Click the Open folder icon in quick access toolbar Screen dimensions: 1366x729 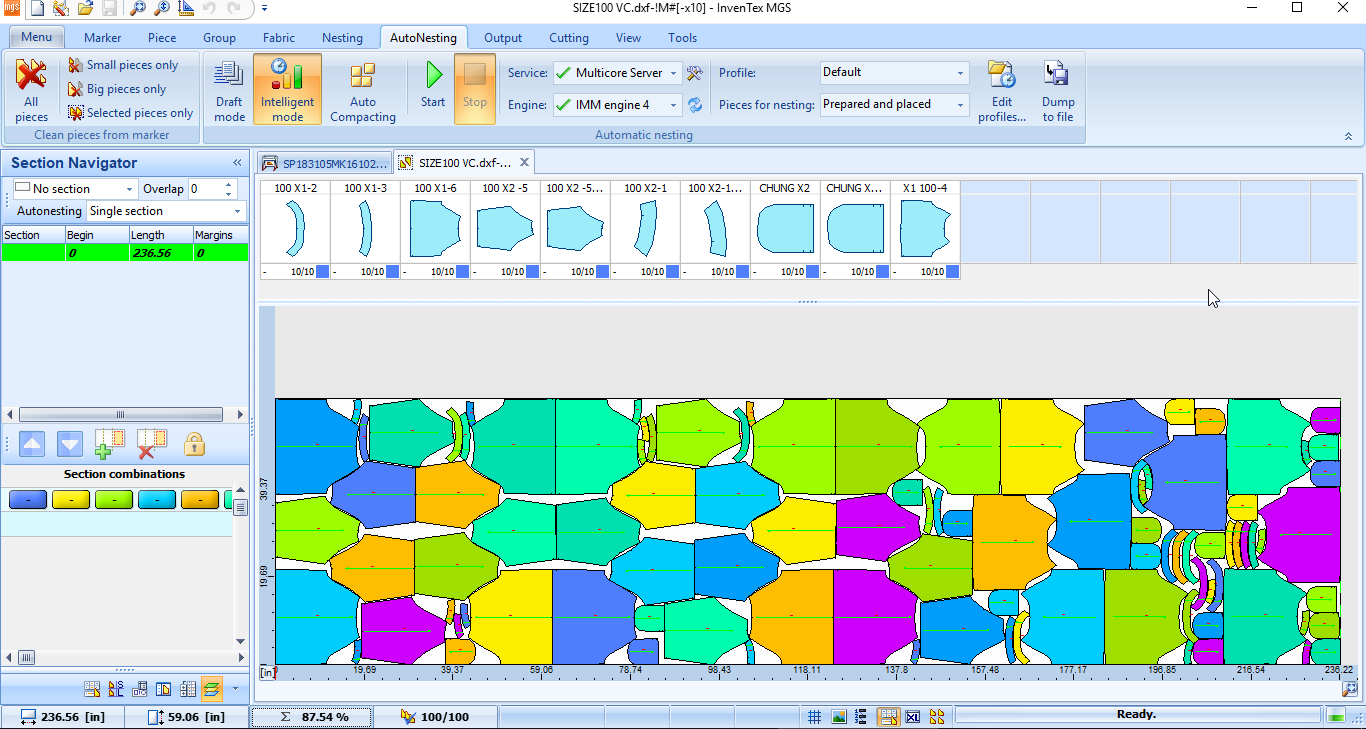pyautogui.click(x=85, y=9)
